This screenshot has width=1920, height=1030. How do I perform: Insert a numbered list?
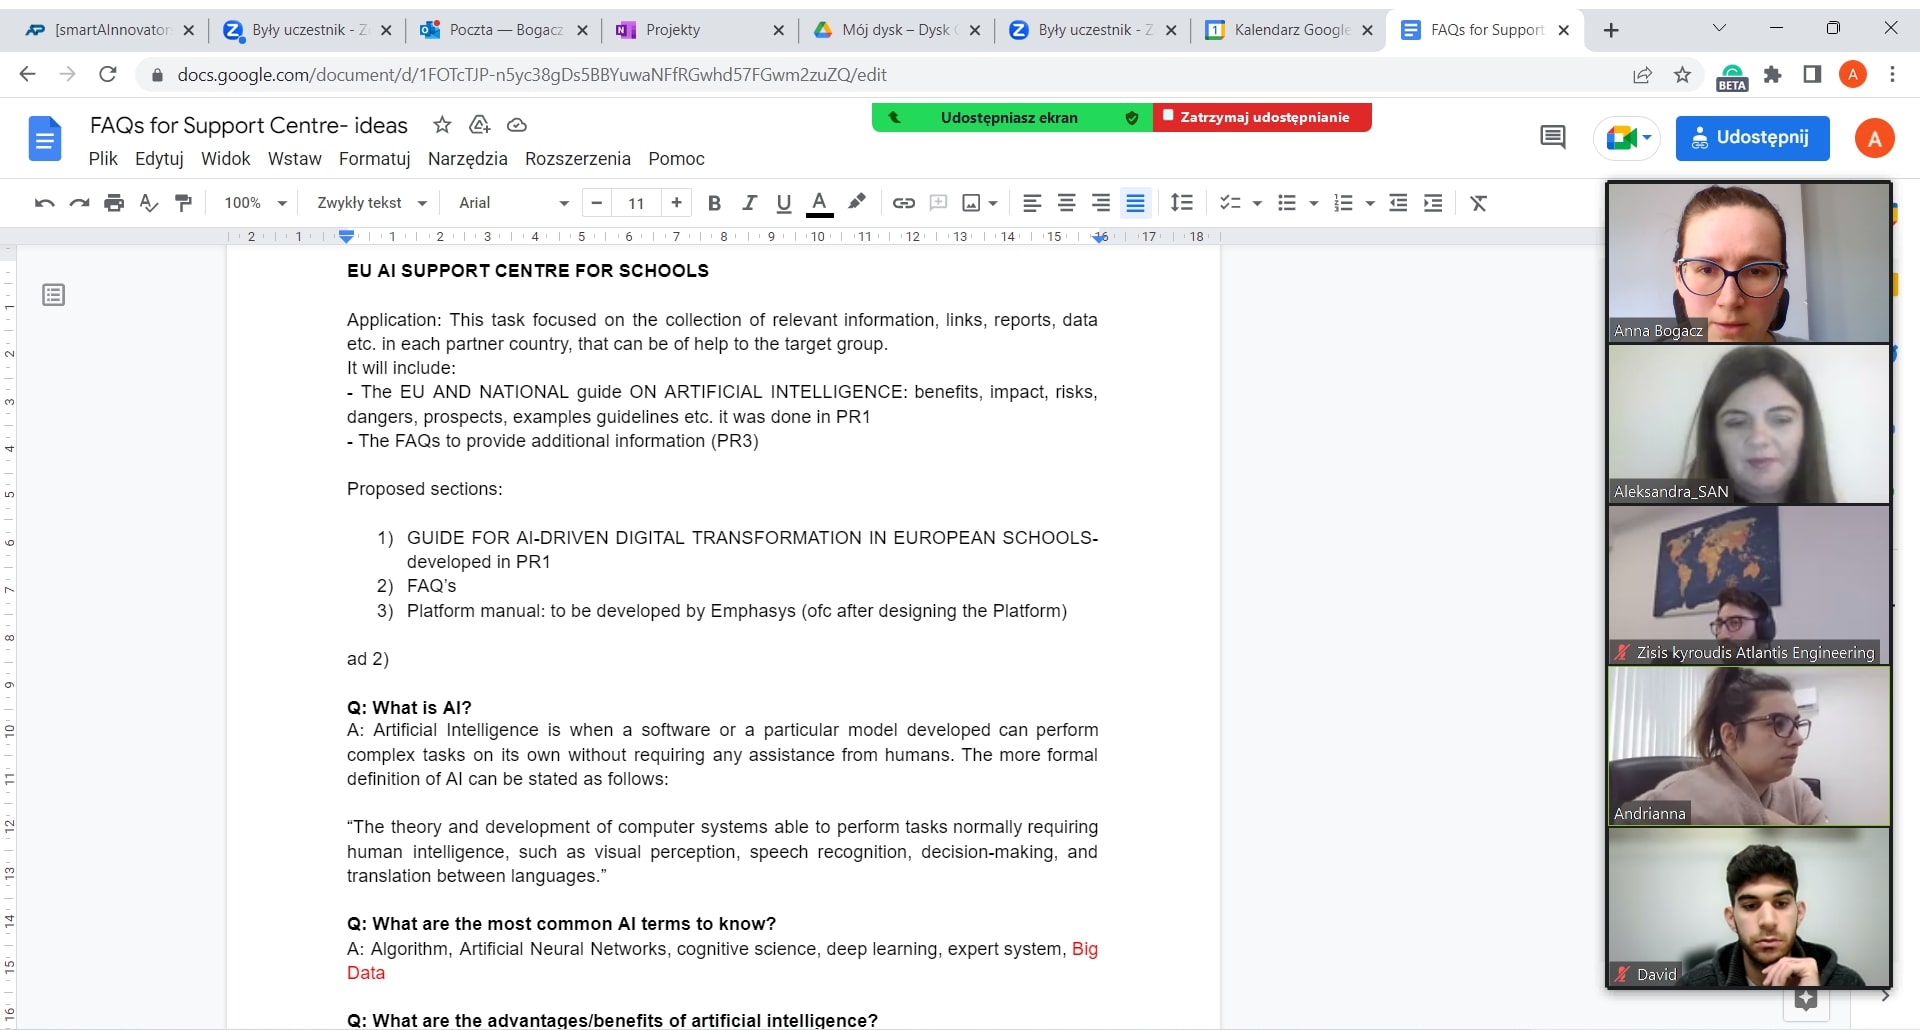1343,203
